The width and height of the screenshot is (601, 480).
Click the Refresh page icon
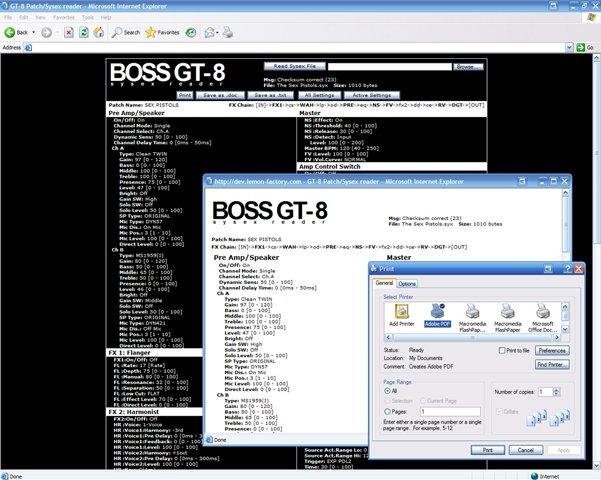coord(84,33)
